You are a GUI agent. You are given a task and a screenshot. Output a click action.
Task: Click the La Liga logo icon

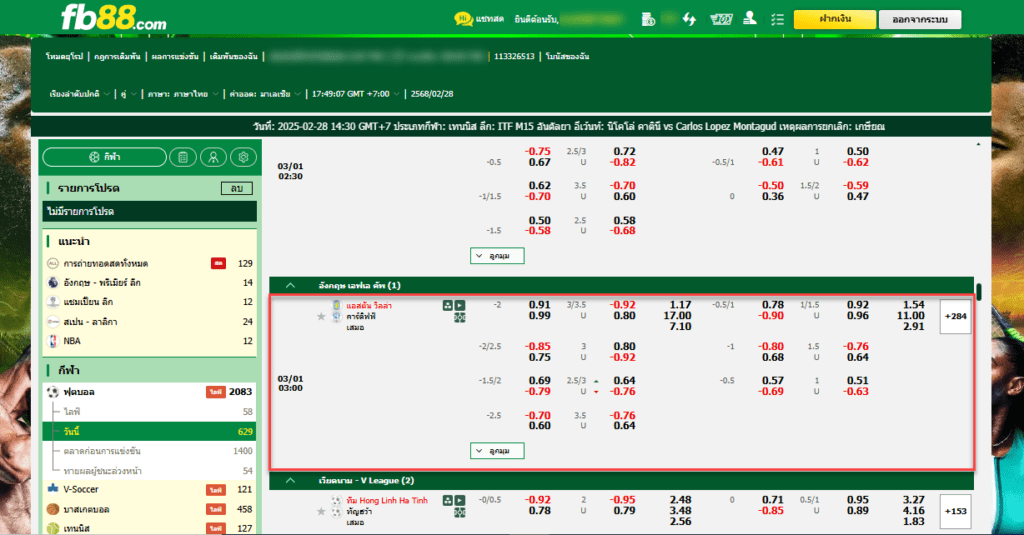[53, 321]
